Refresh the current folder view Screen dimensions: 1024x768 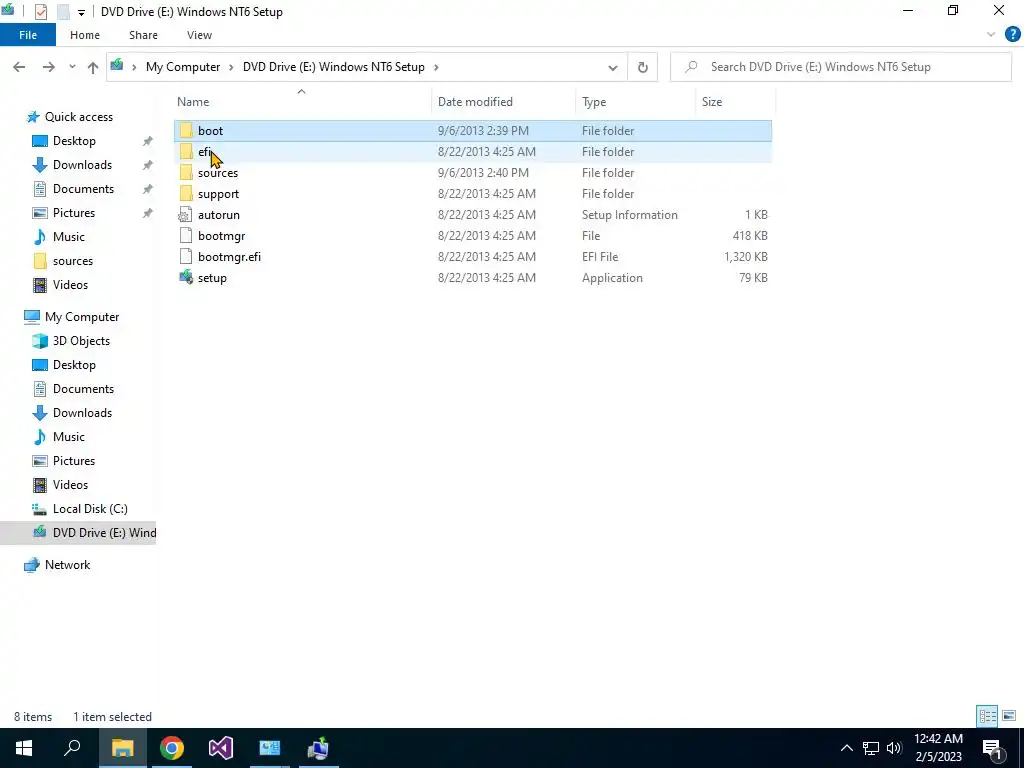643,67
